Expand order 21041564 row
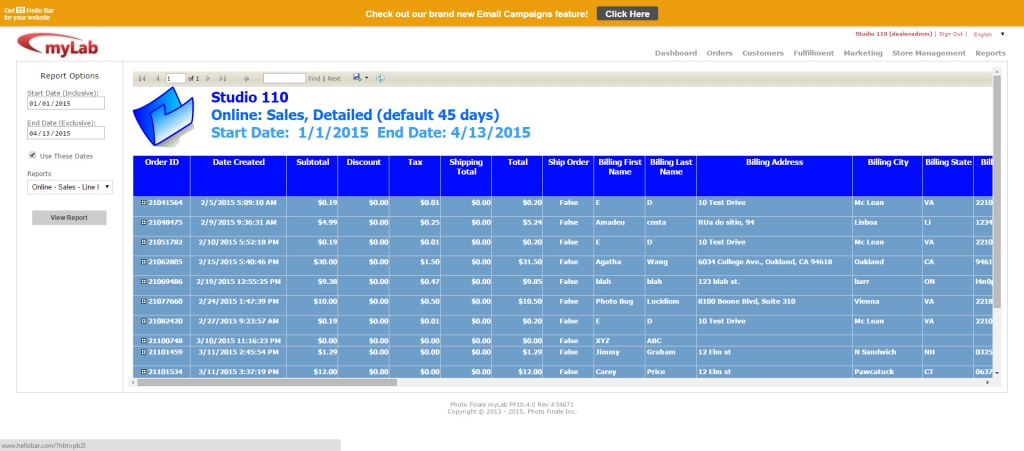This screenshot has height=451, width=1024. 144,202
